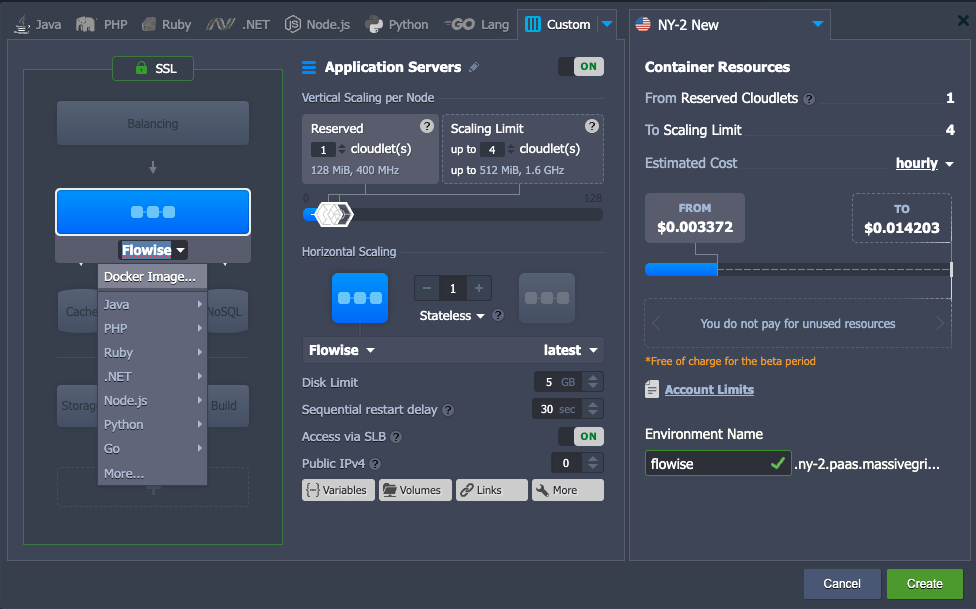
Task: Select the NoSQL layer block
Action: 228,311
